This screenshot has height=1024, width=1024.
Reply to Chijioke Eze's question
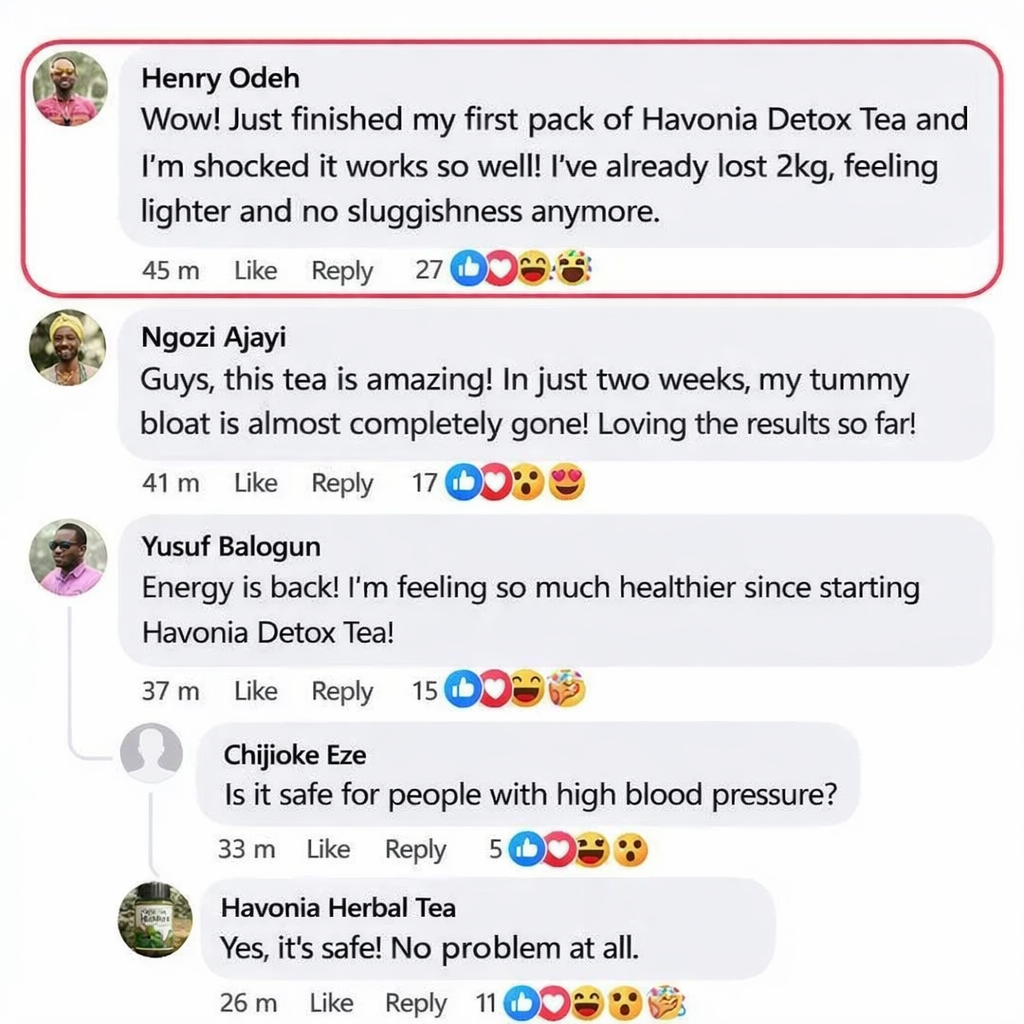415,850
